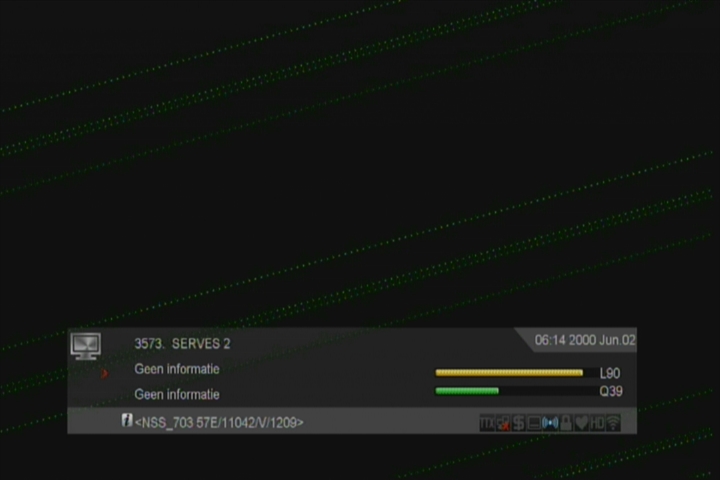Click the transponder text '<NSS_703 57E/11042/V/1209>'
720x480 pixels.
pos(219,423)
